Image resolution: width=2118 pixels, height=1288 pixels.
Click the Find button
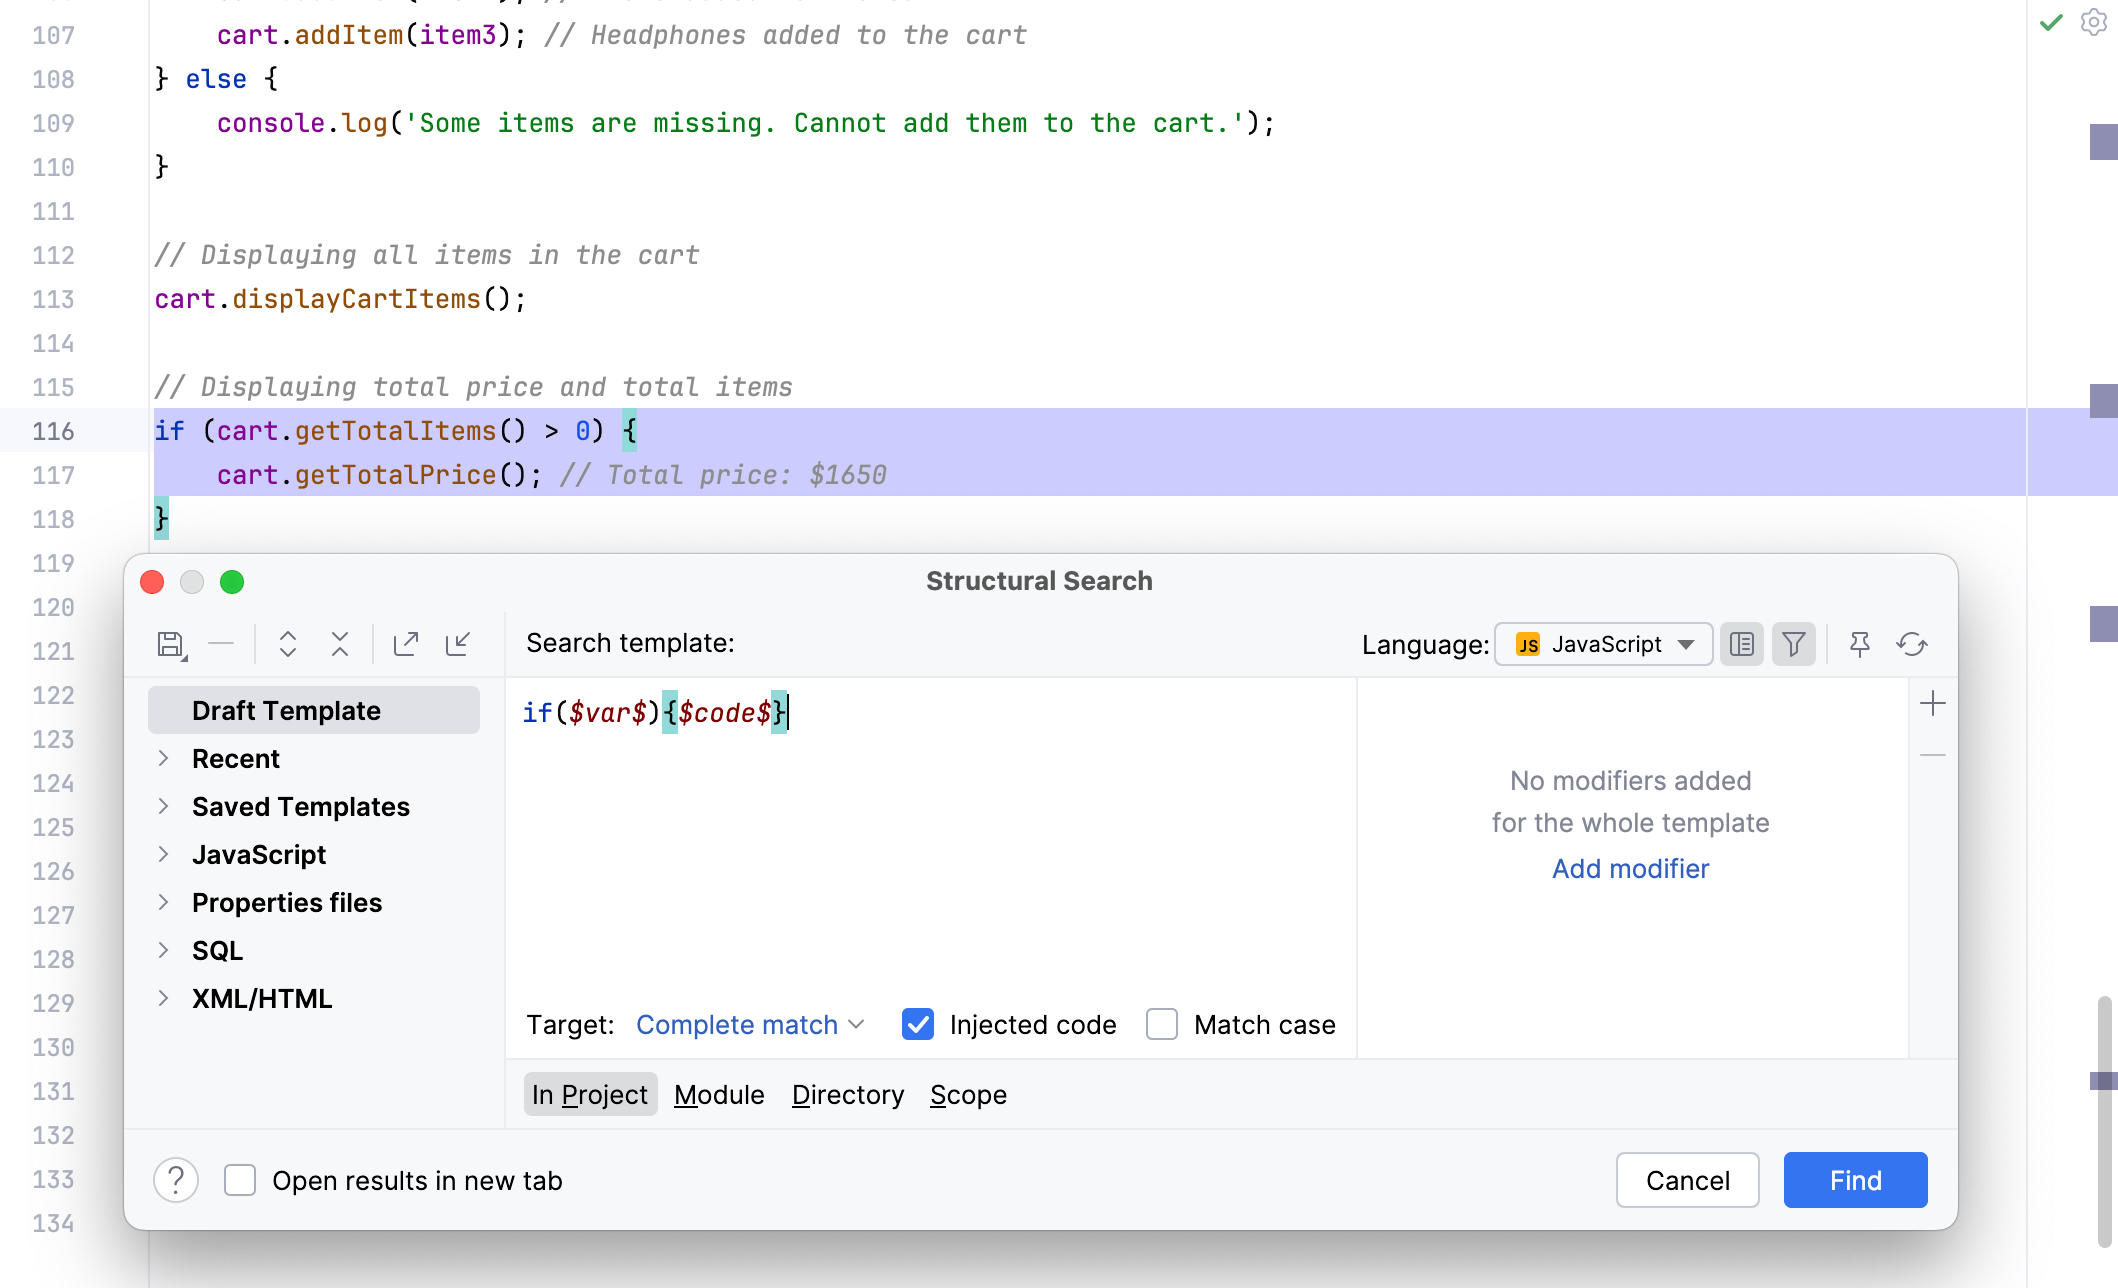pyautogui.click(x=1854, y=1180)
